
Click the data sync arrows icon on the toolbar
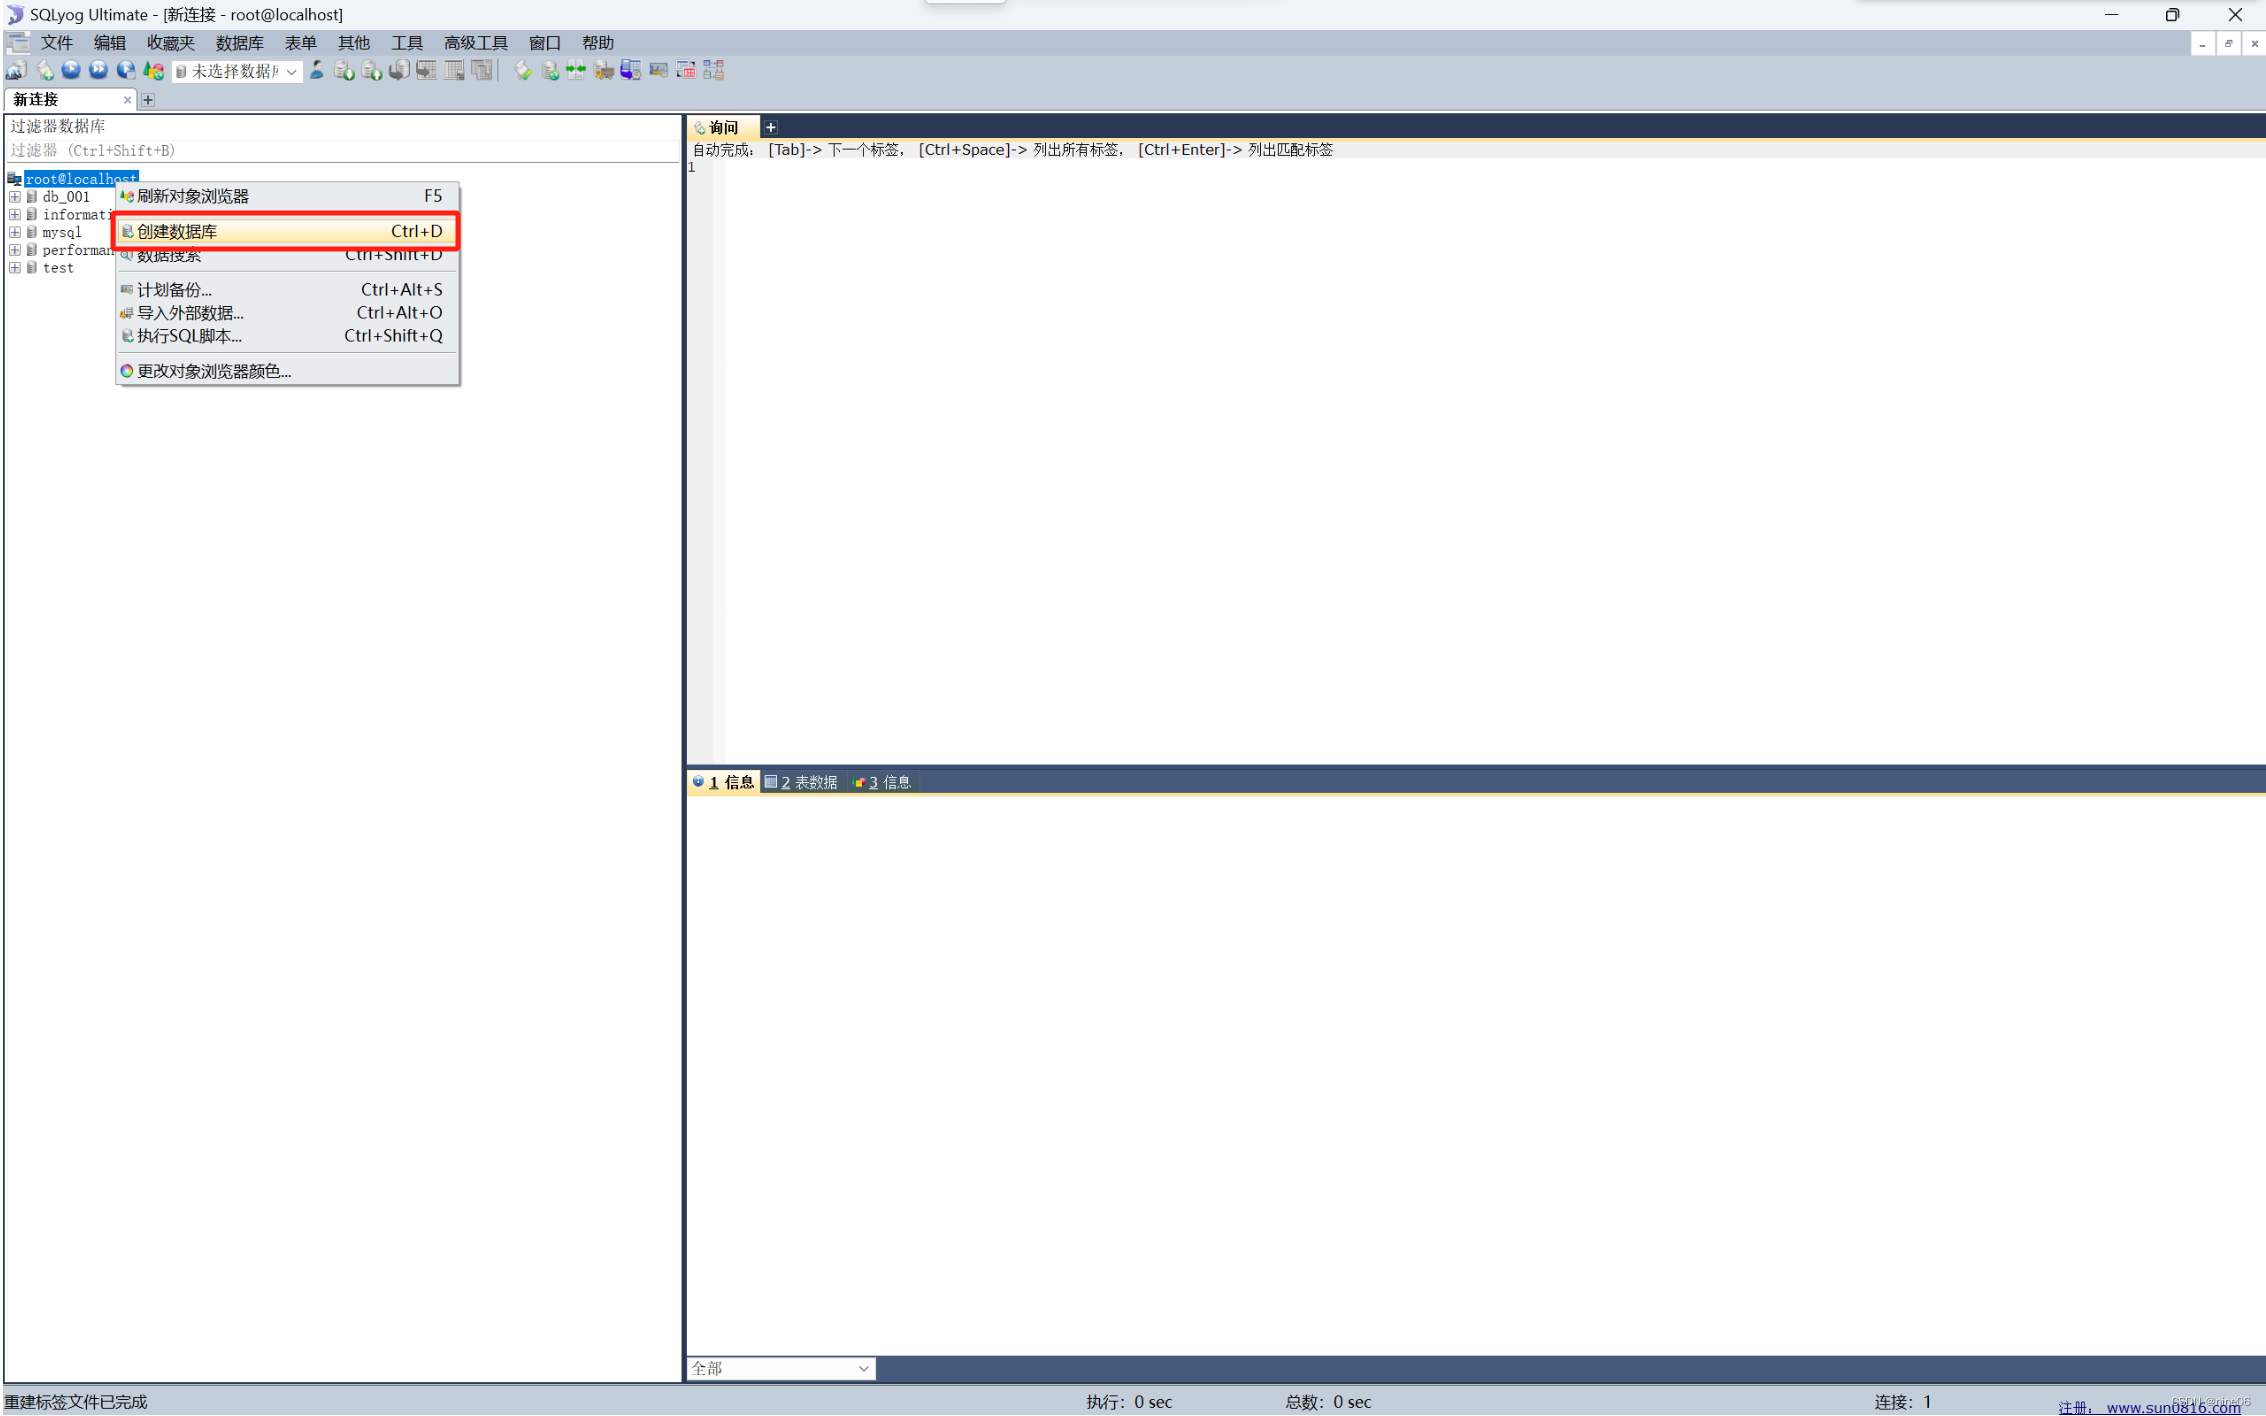(575, 70)
